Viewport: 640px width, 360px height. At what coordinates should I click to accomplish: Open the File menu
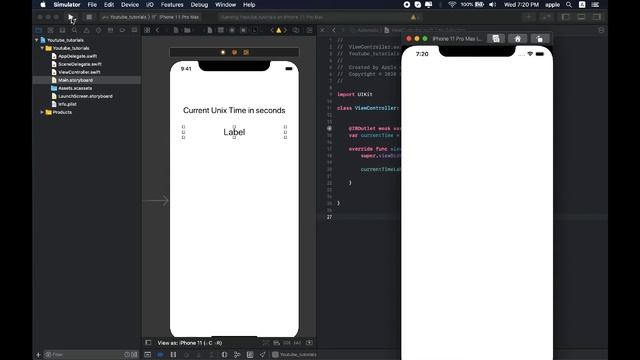tap(92, 5)
